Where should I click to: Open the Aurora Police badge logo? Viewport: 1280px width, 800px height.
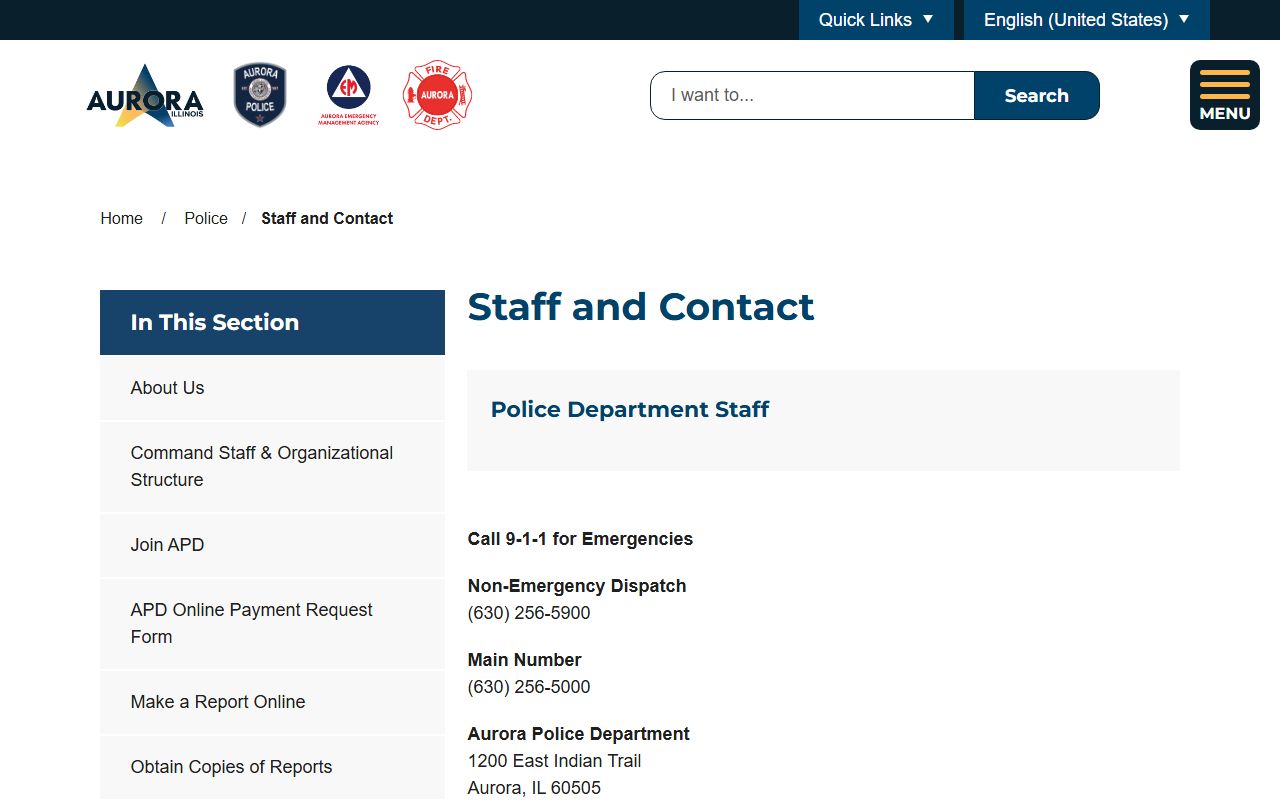[x=260, y=95]
